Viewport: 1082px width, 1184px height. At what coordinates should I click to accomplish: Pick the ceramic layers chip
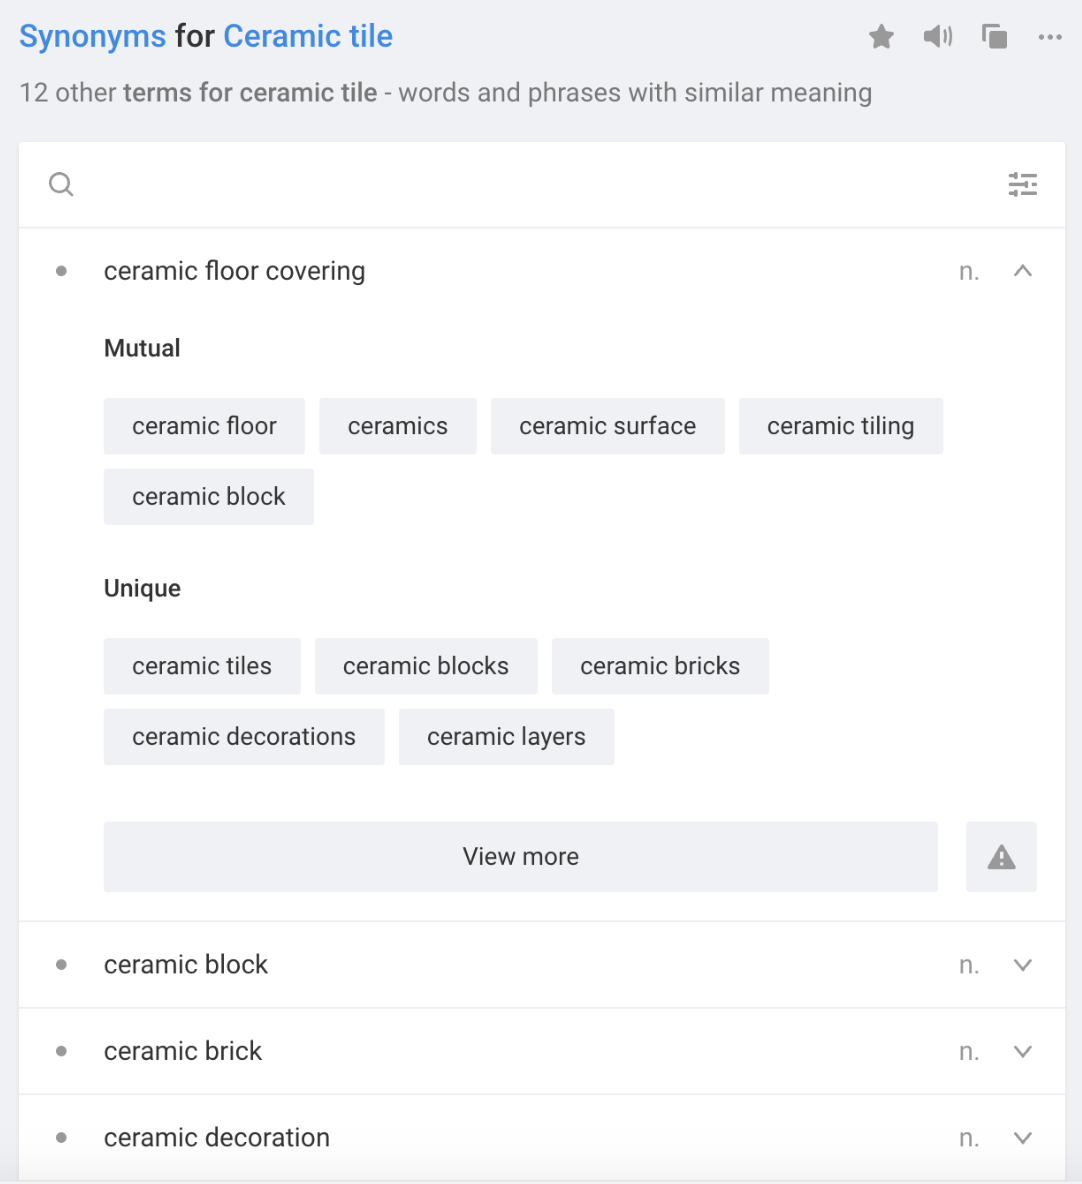click(506, 737)
